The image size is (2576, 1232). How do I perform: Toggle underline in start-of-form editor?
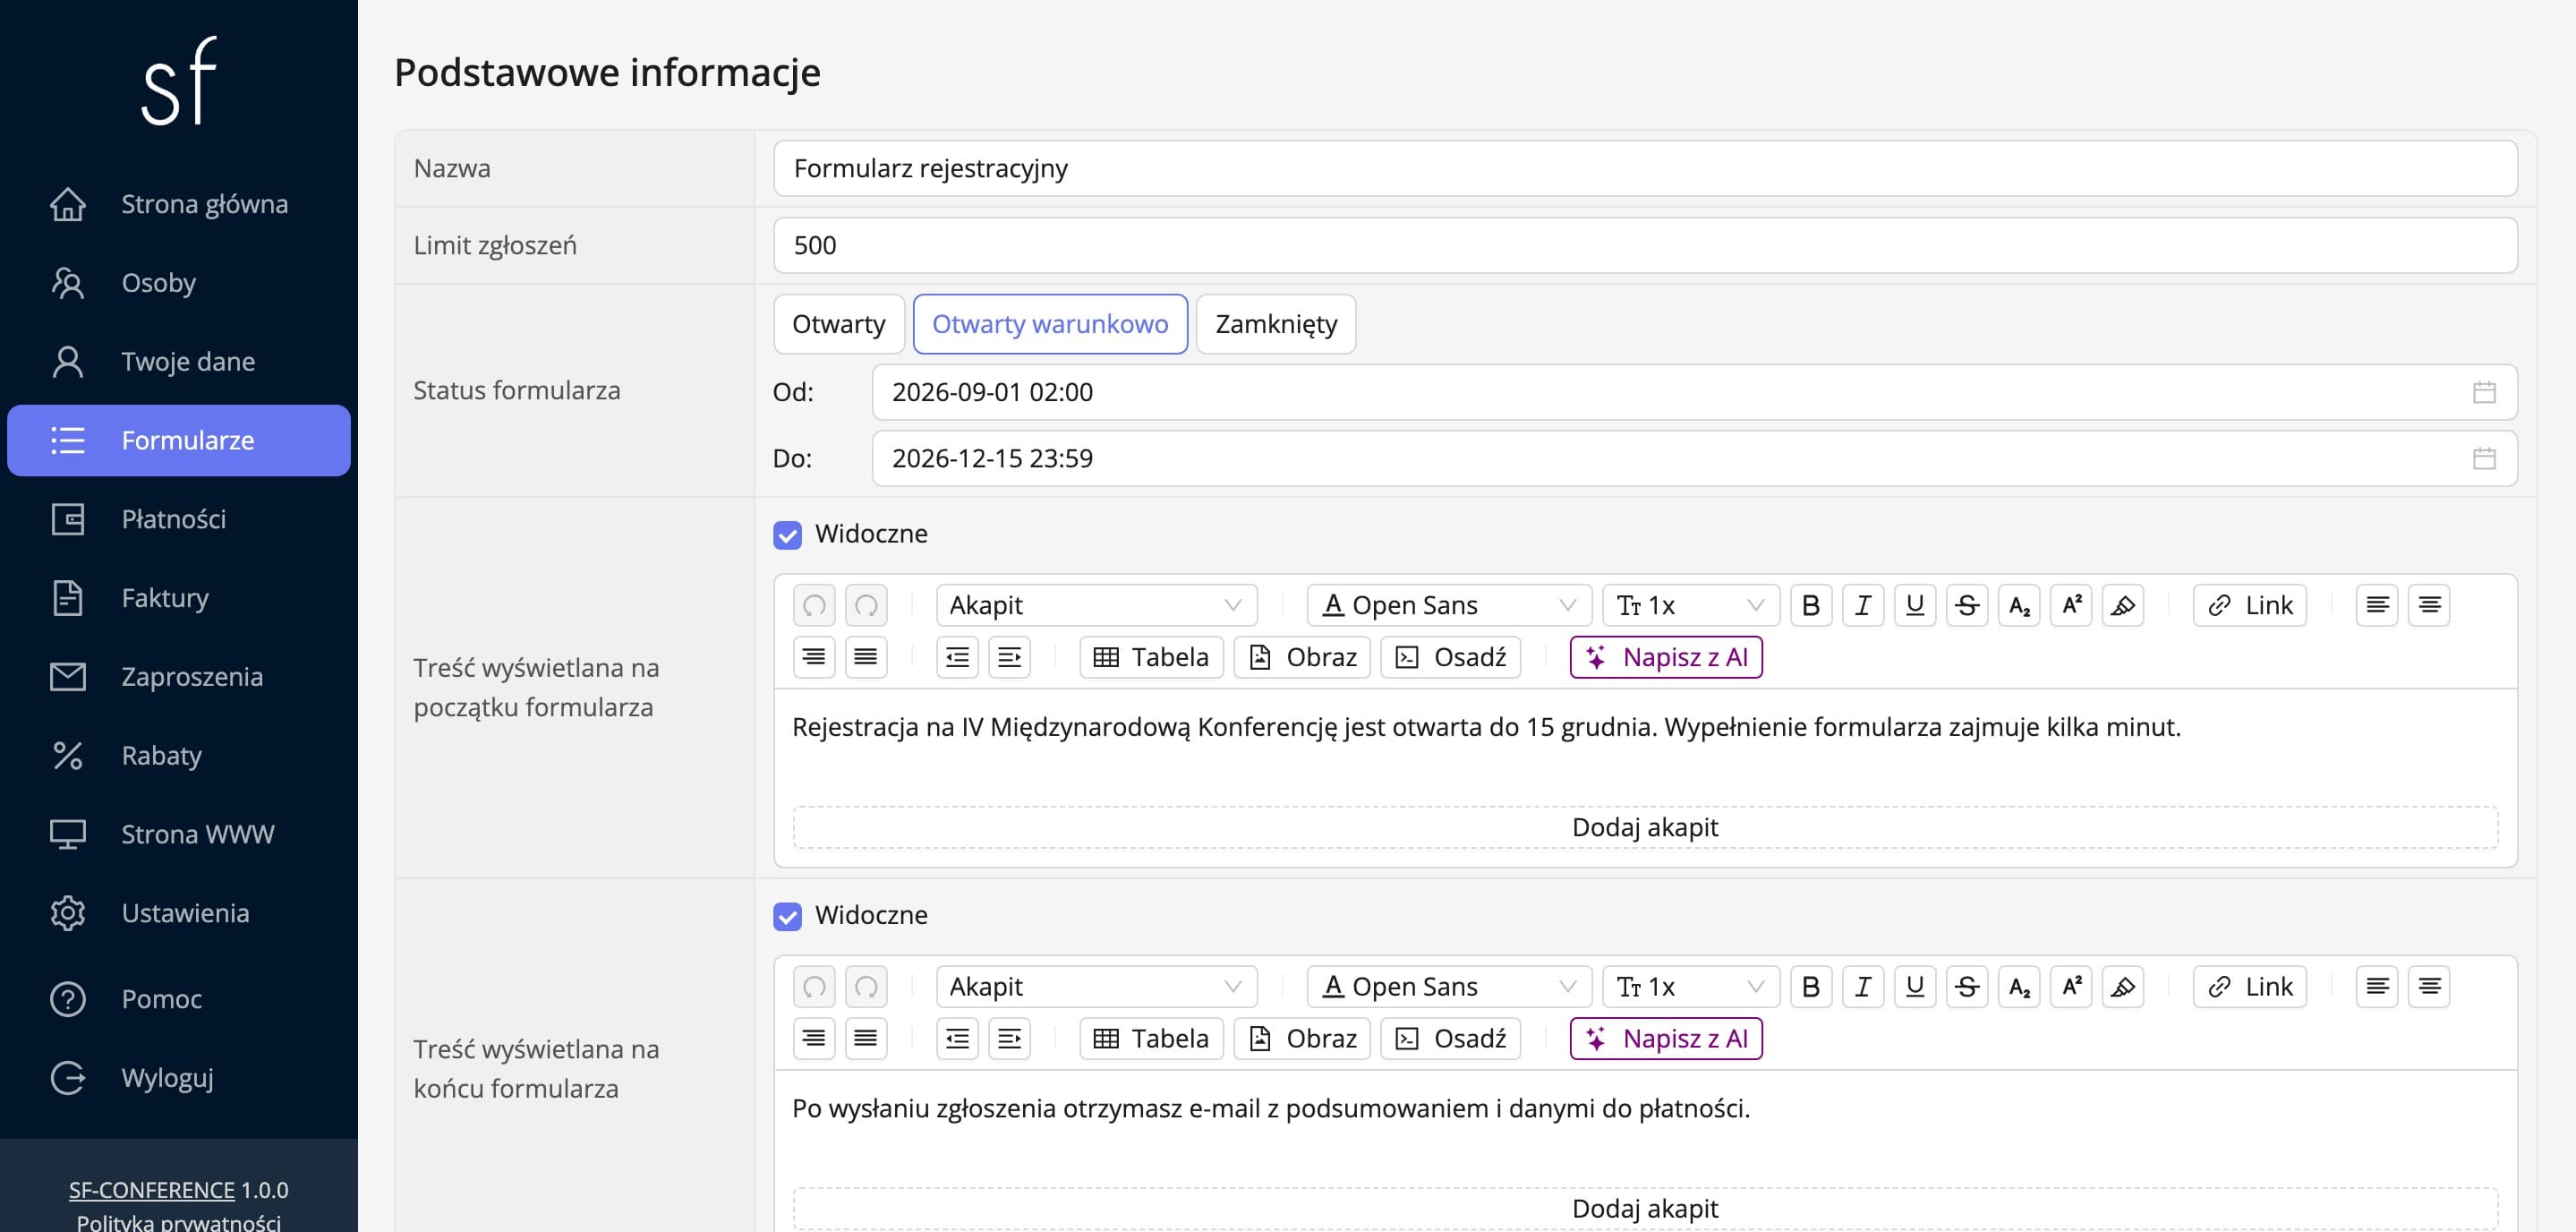(x=1914, y=605)
